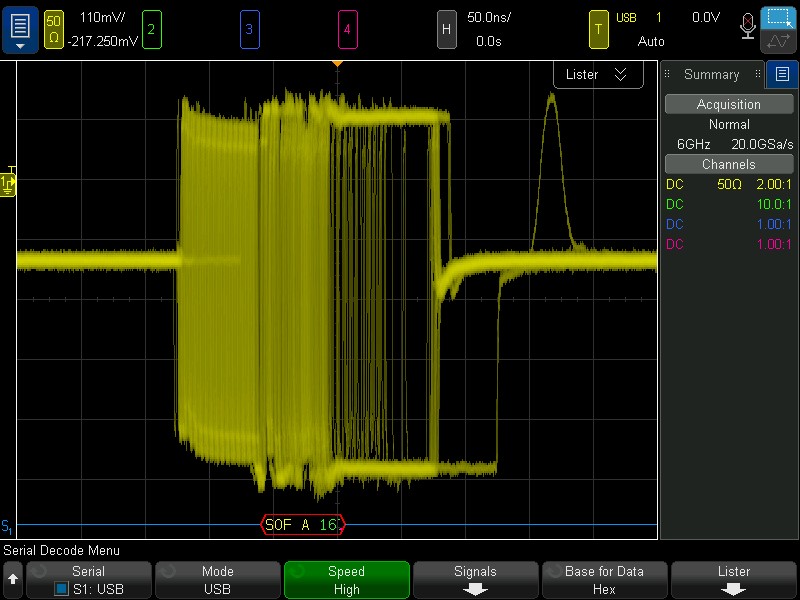Change Base for Data Hex softkey
The height and width of the screenshot is (600, 800).
point(605,580)
